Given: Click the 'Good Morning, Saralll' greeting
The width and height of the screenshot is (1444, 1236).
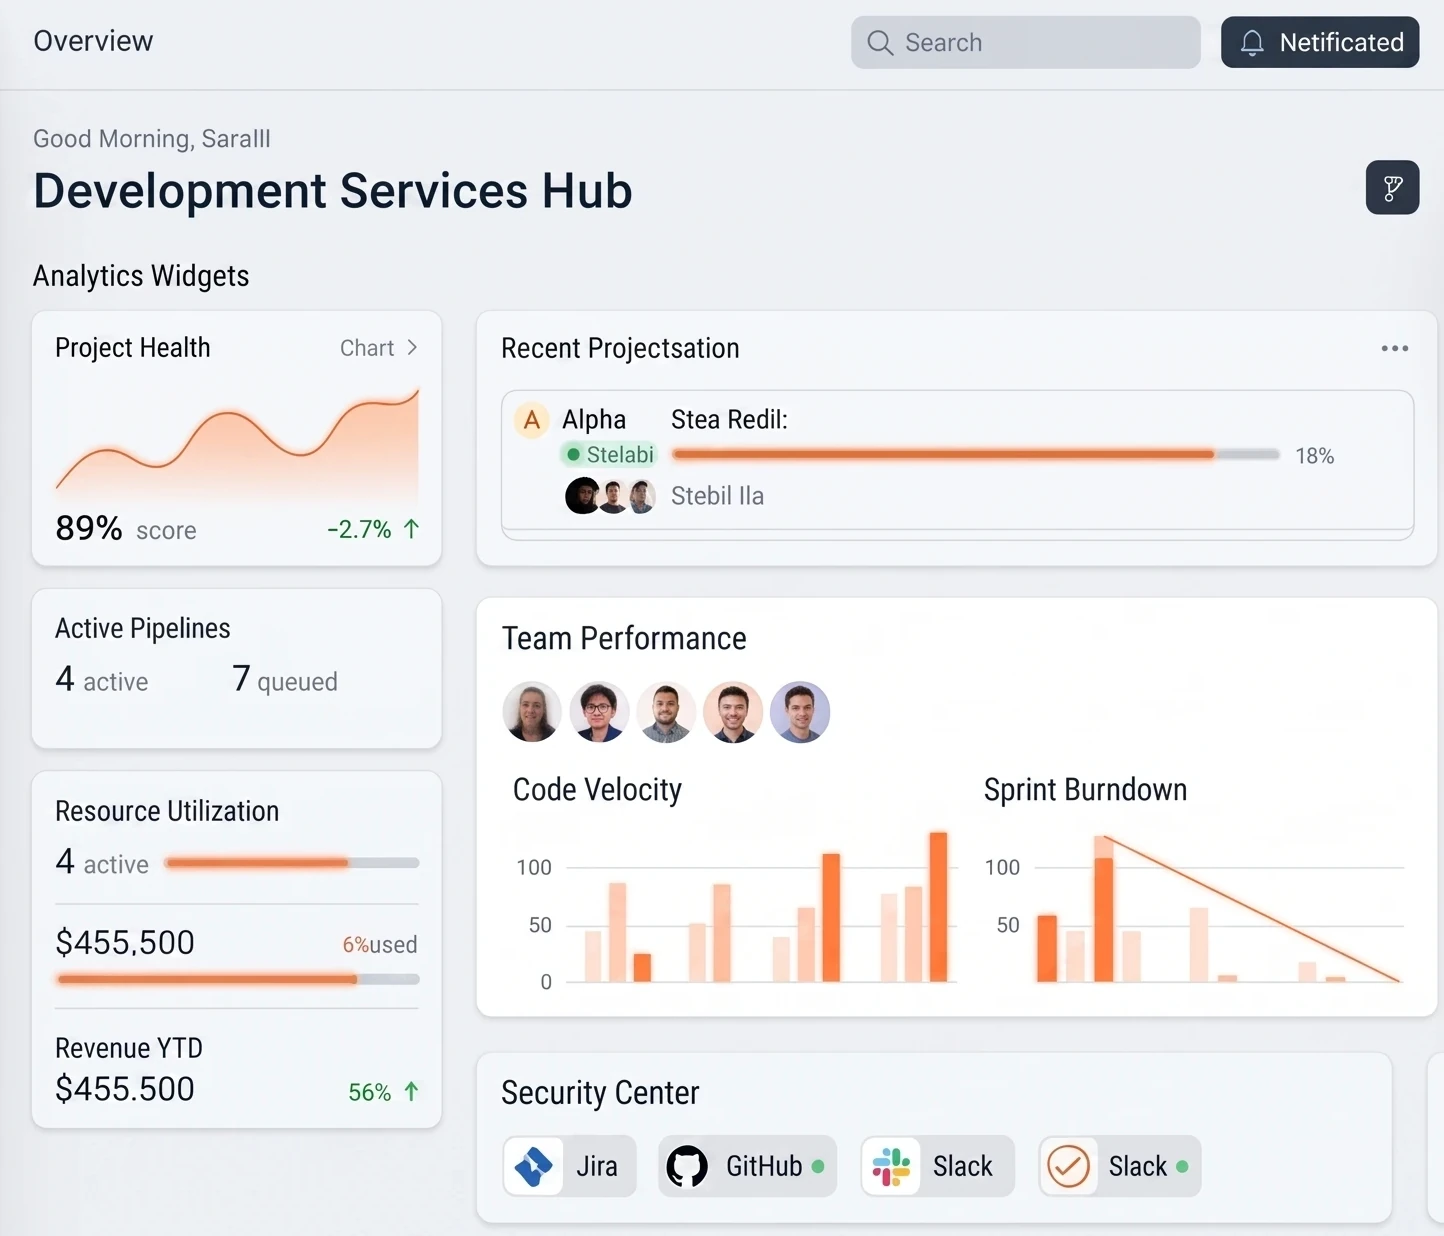Looking at the screenshot, I should point(152,139).
